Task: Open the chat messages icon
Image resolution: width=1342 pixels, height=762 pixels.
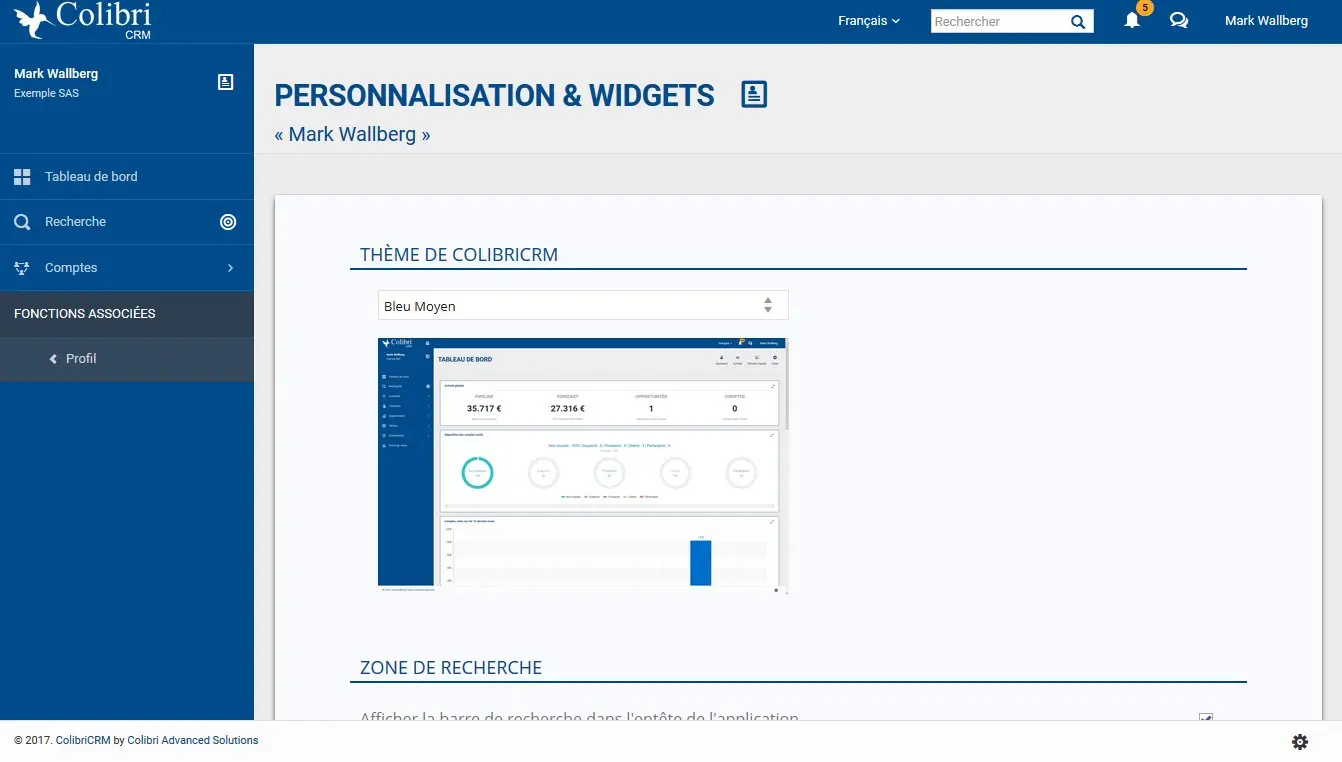Action: 1179,21
